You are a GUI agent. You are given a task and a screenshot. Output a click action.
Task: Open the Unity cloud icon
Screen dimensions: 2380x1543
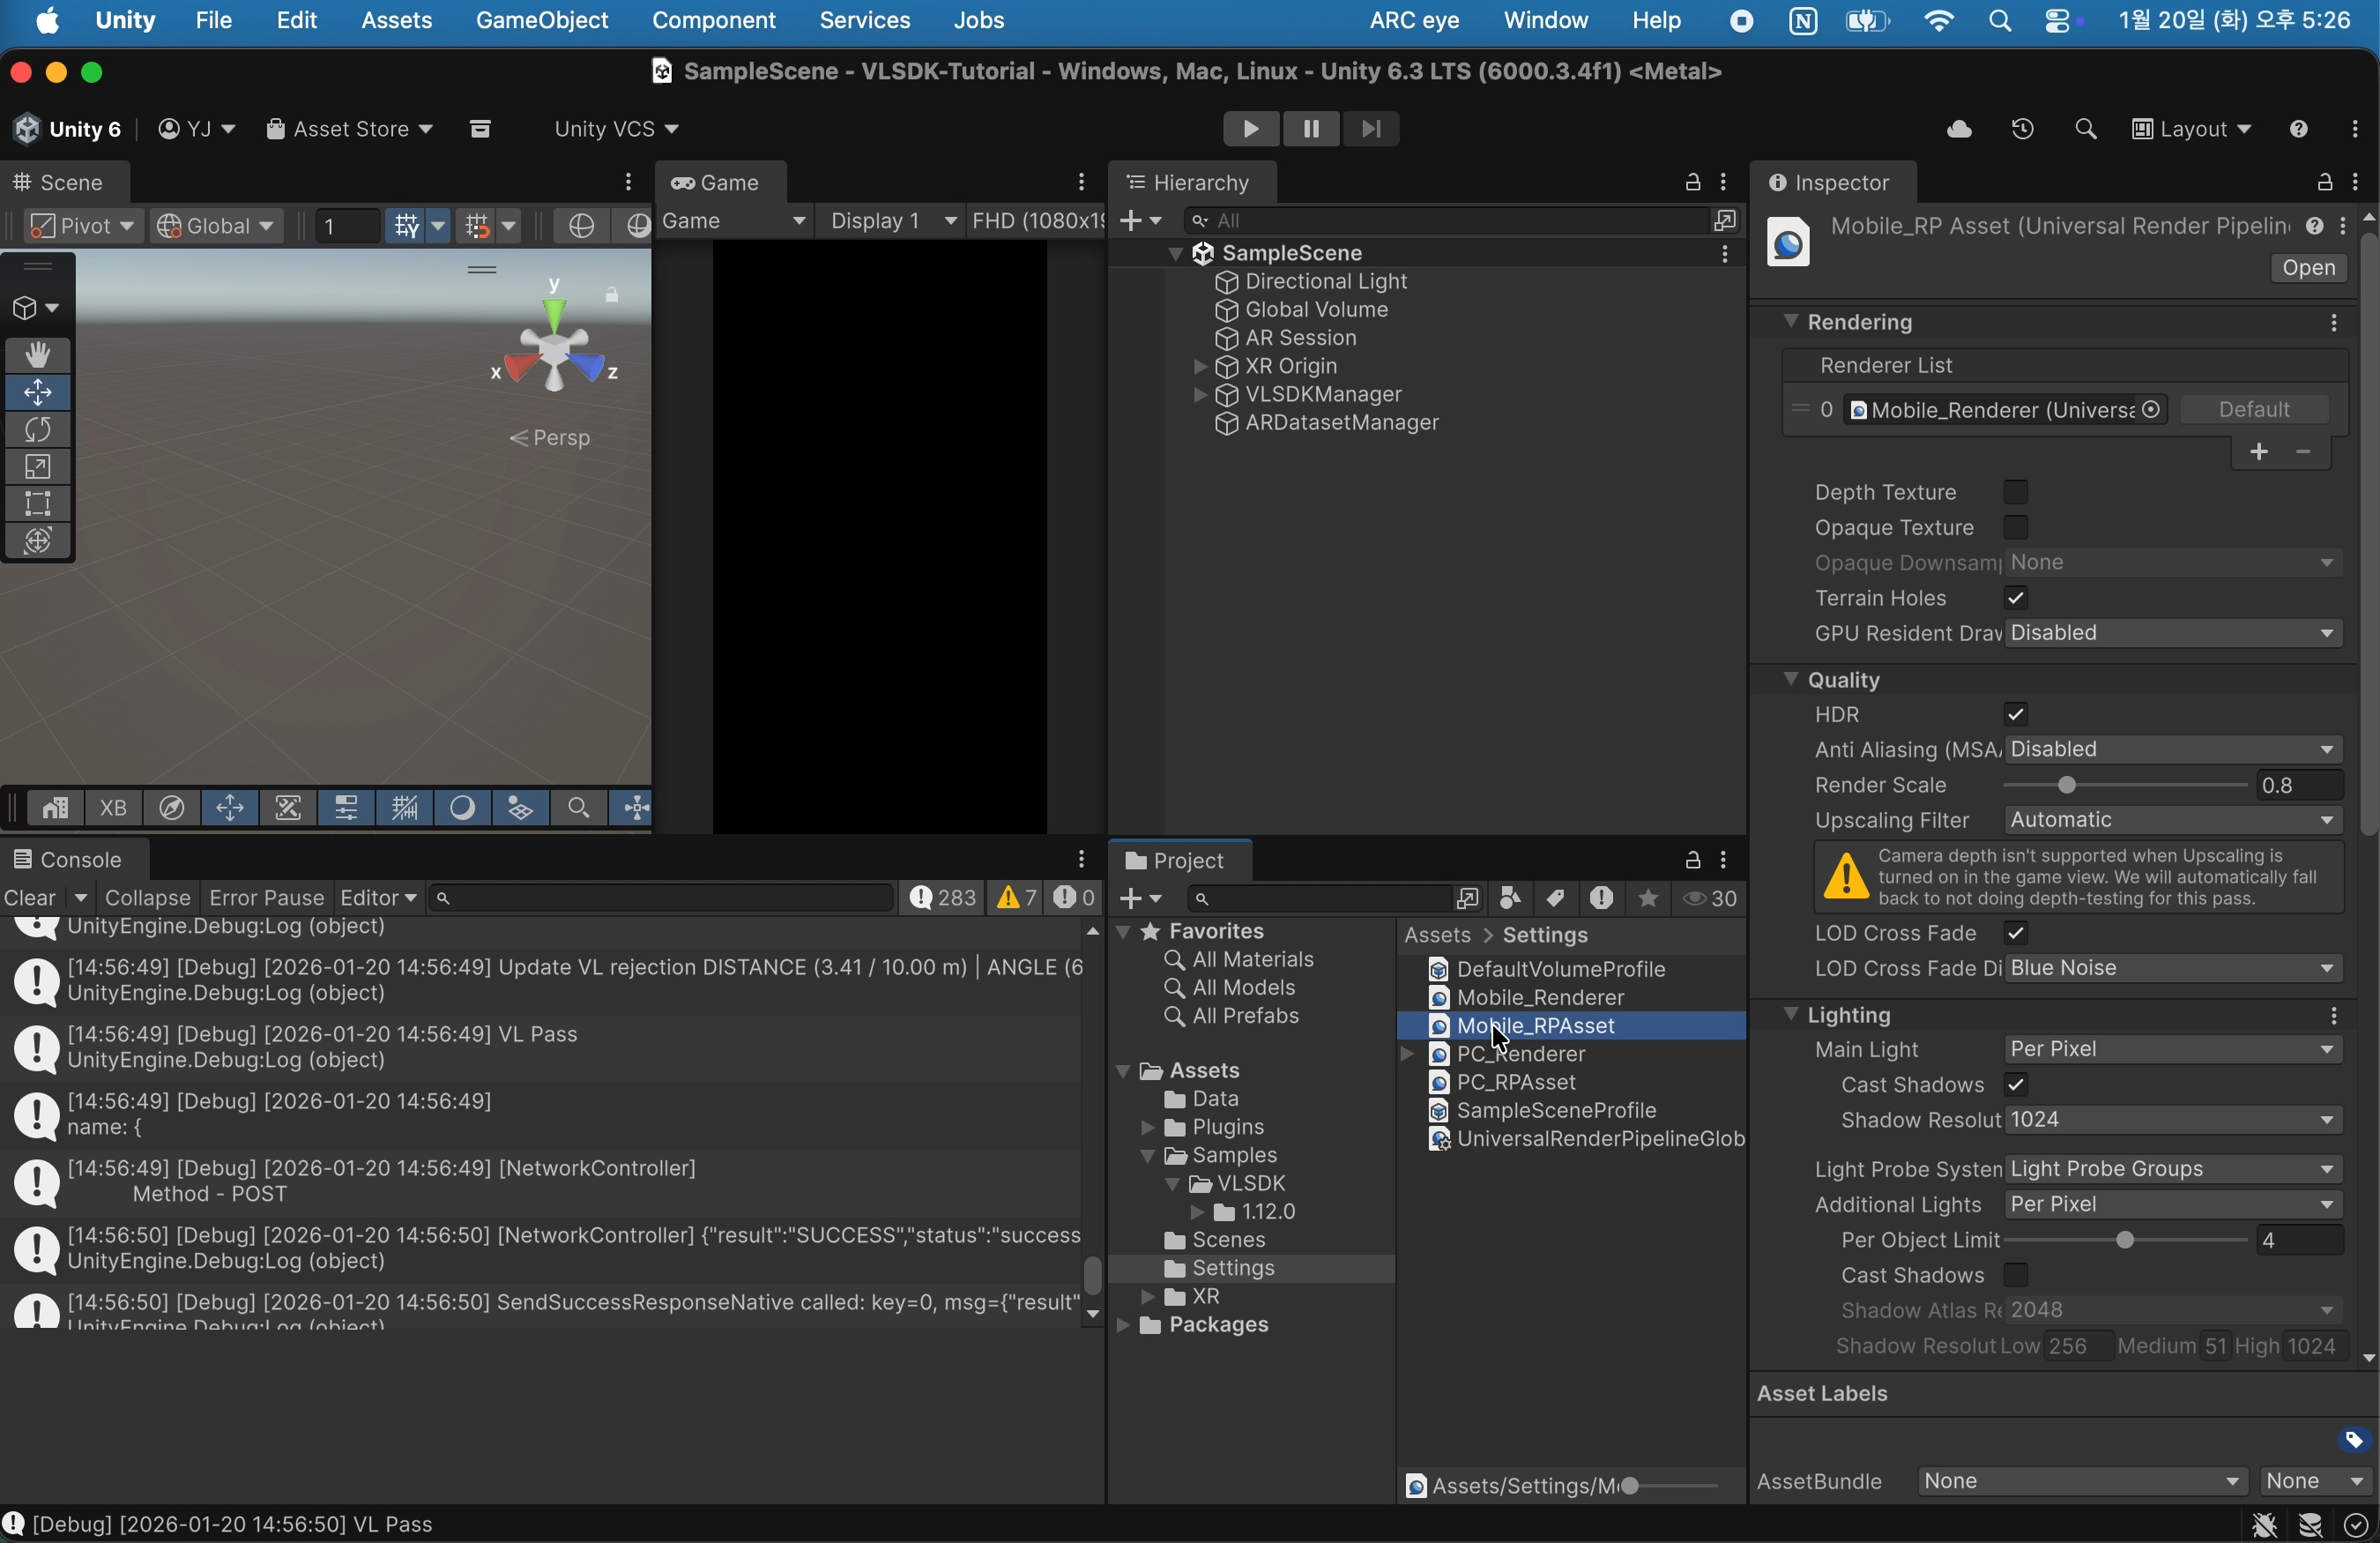click(1958, 129)
